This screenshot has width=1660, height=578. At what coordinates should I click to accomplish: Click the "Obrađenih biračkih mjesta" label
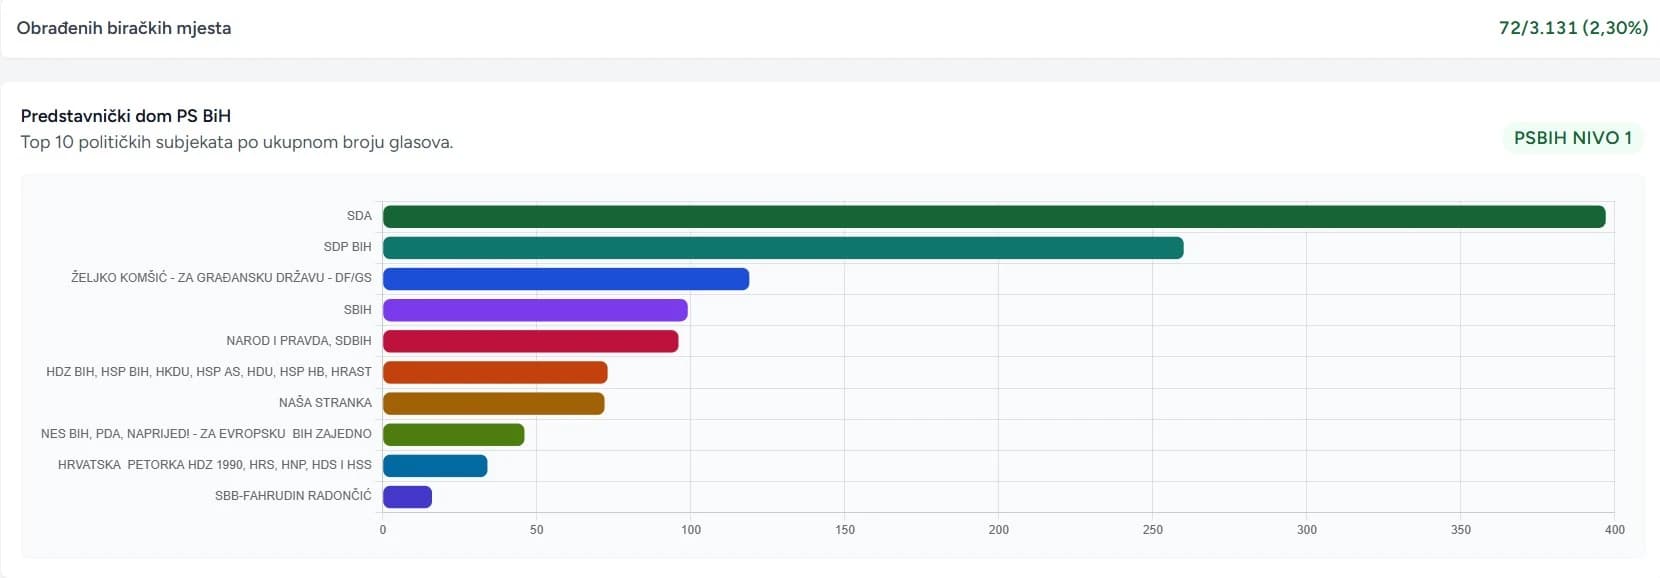pyautogui.click(x=124, y=28)
